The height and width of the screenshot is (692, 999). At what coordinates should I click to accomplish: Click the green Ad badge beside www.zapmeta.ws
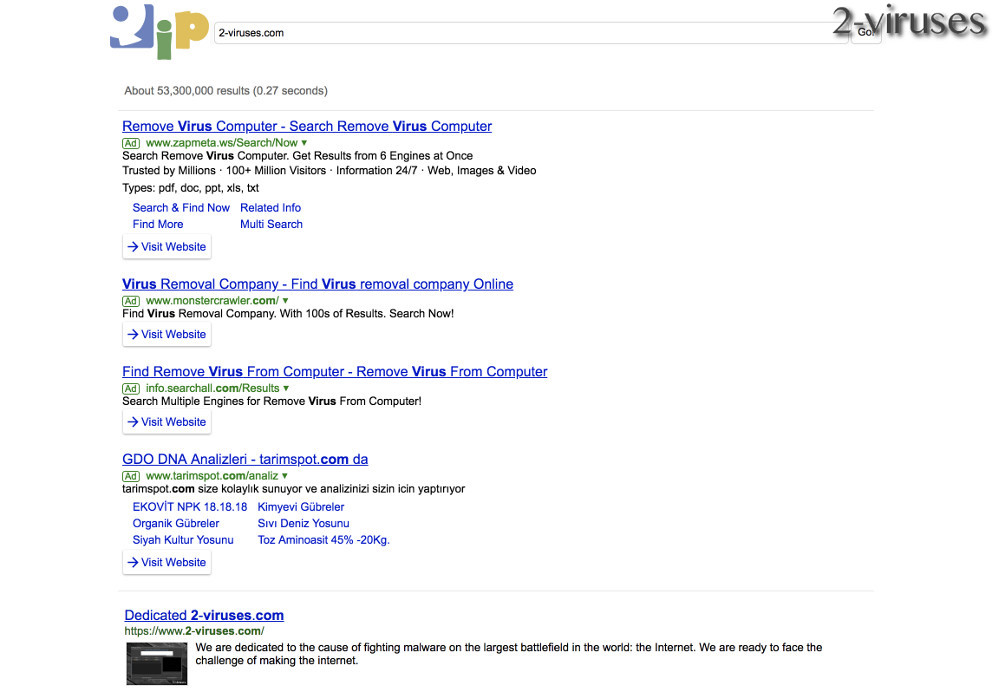click(130, 143)
